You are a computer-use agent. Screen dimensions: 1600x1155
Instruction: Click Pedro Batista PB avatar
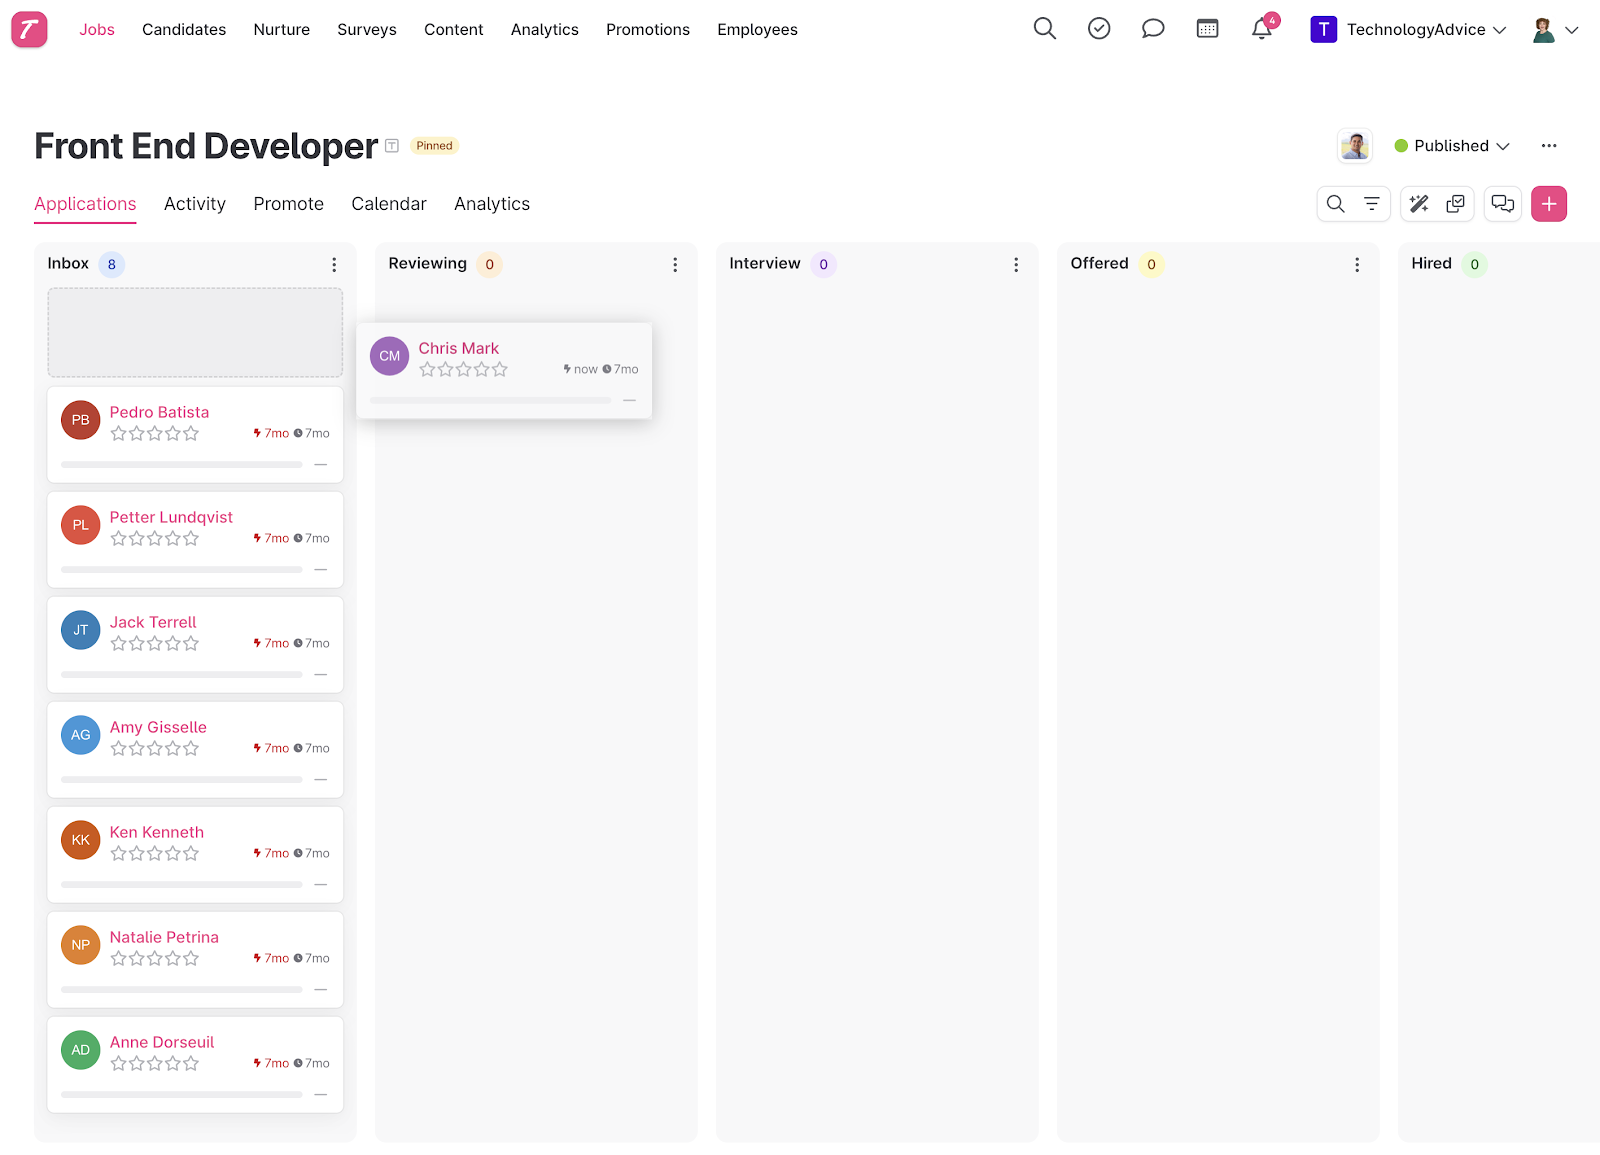coord(81,420)
